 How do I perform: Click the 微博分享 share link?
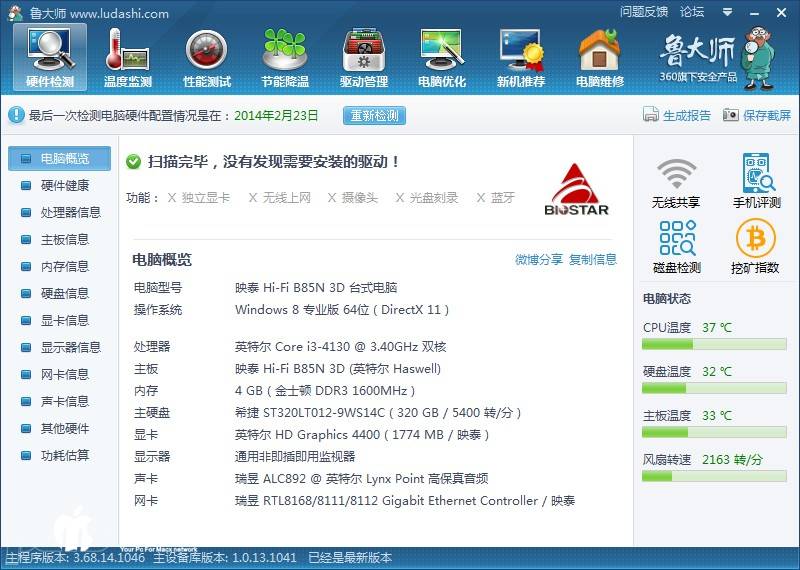(539, 260)
